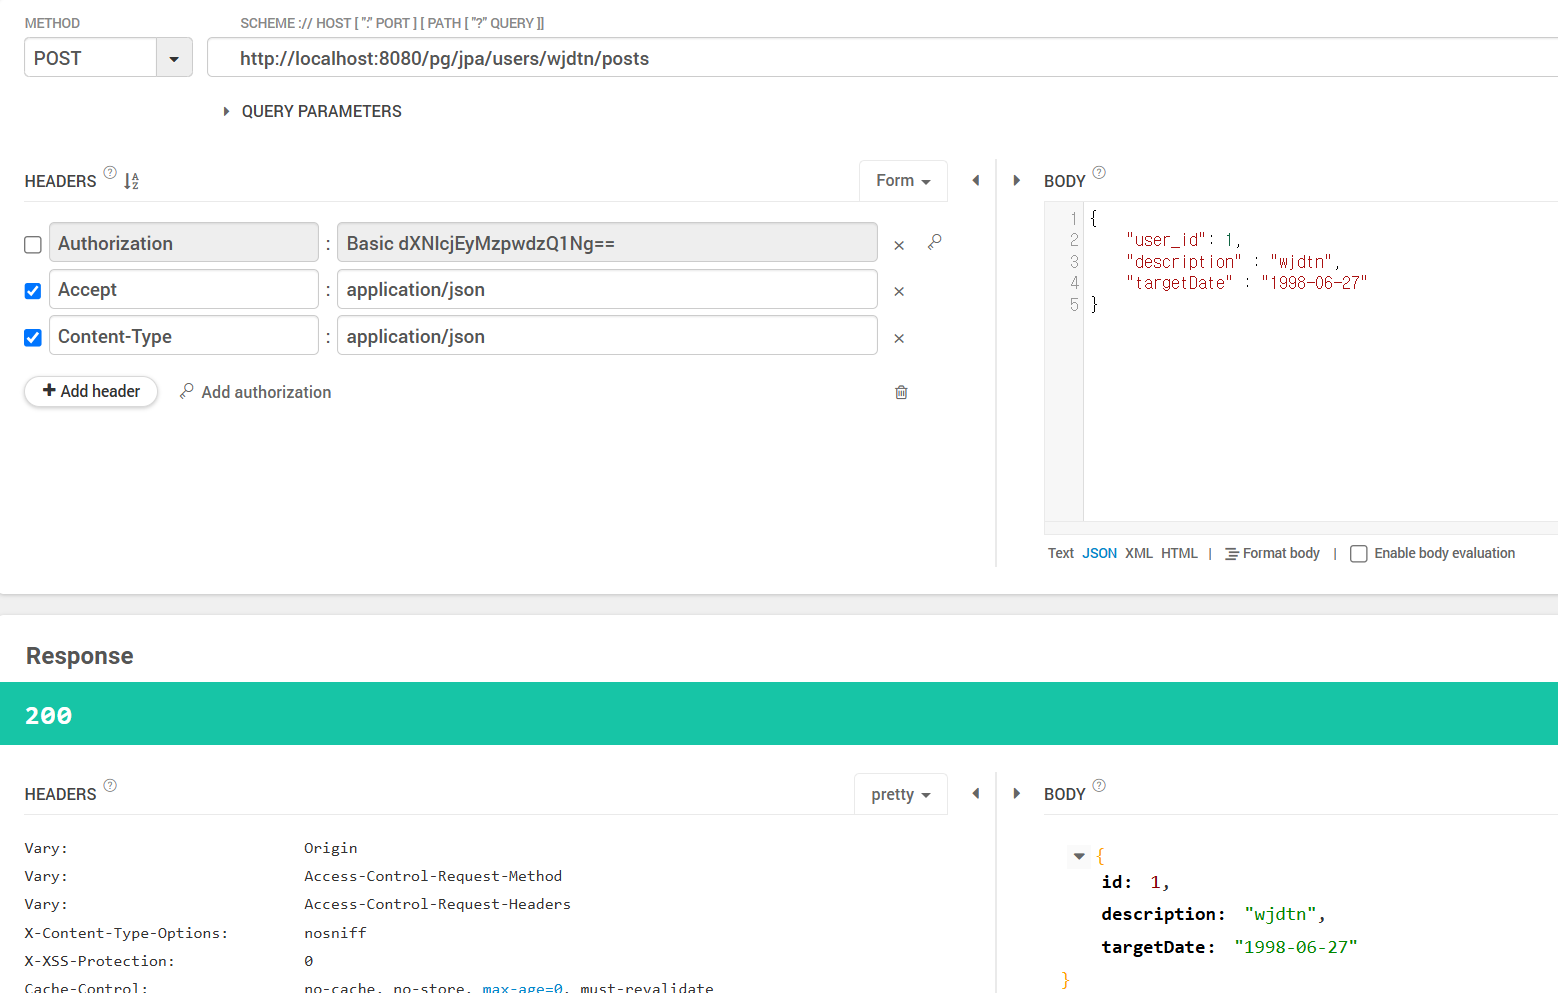Expand response body pane right arrow

pos(1017,794)
